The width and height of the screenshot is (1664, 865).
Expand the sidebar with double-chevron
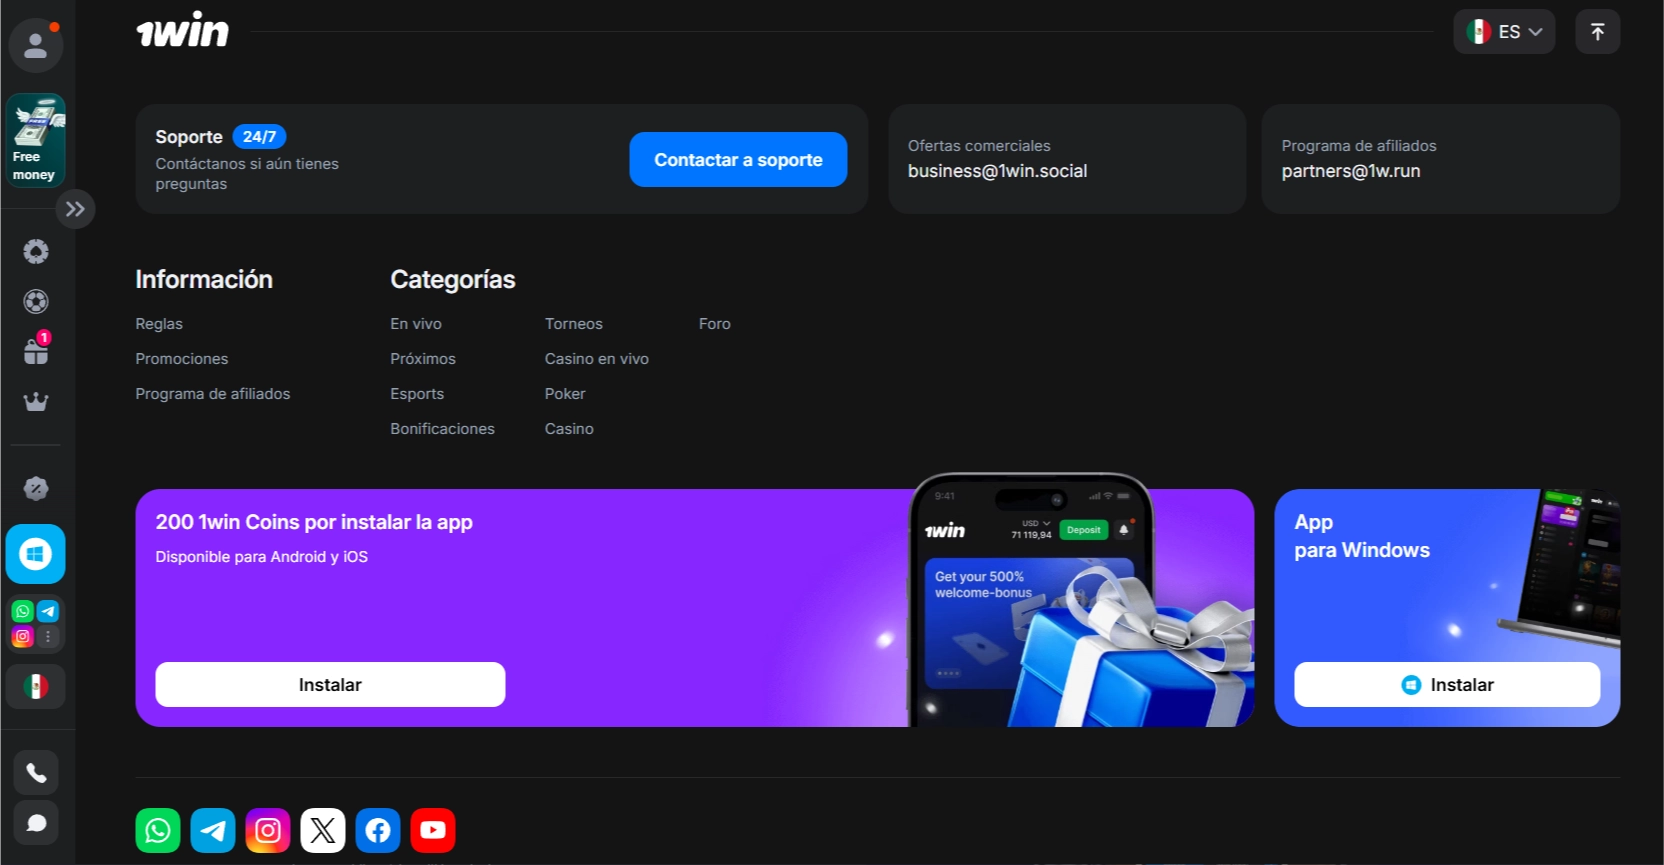75,209
